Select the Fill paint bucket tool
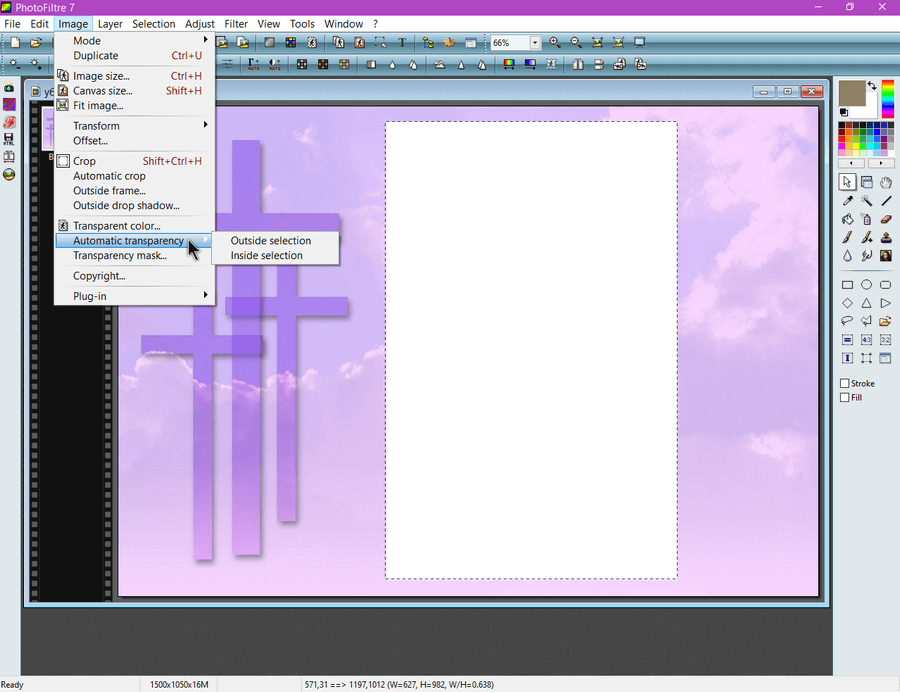The height and width of the screenshot is (692, 900). click(x=847, y=219)
